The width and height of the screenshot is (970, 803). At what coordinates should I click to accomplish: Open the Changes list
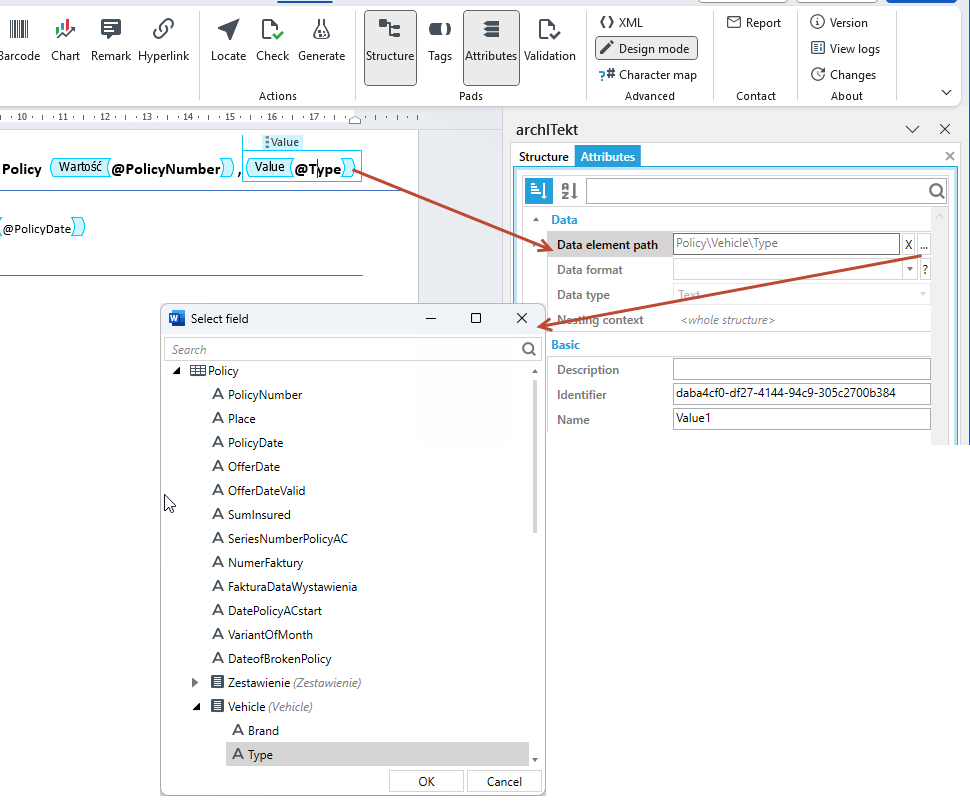pyautogui.click(x=843, y=75)
